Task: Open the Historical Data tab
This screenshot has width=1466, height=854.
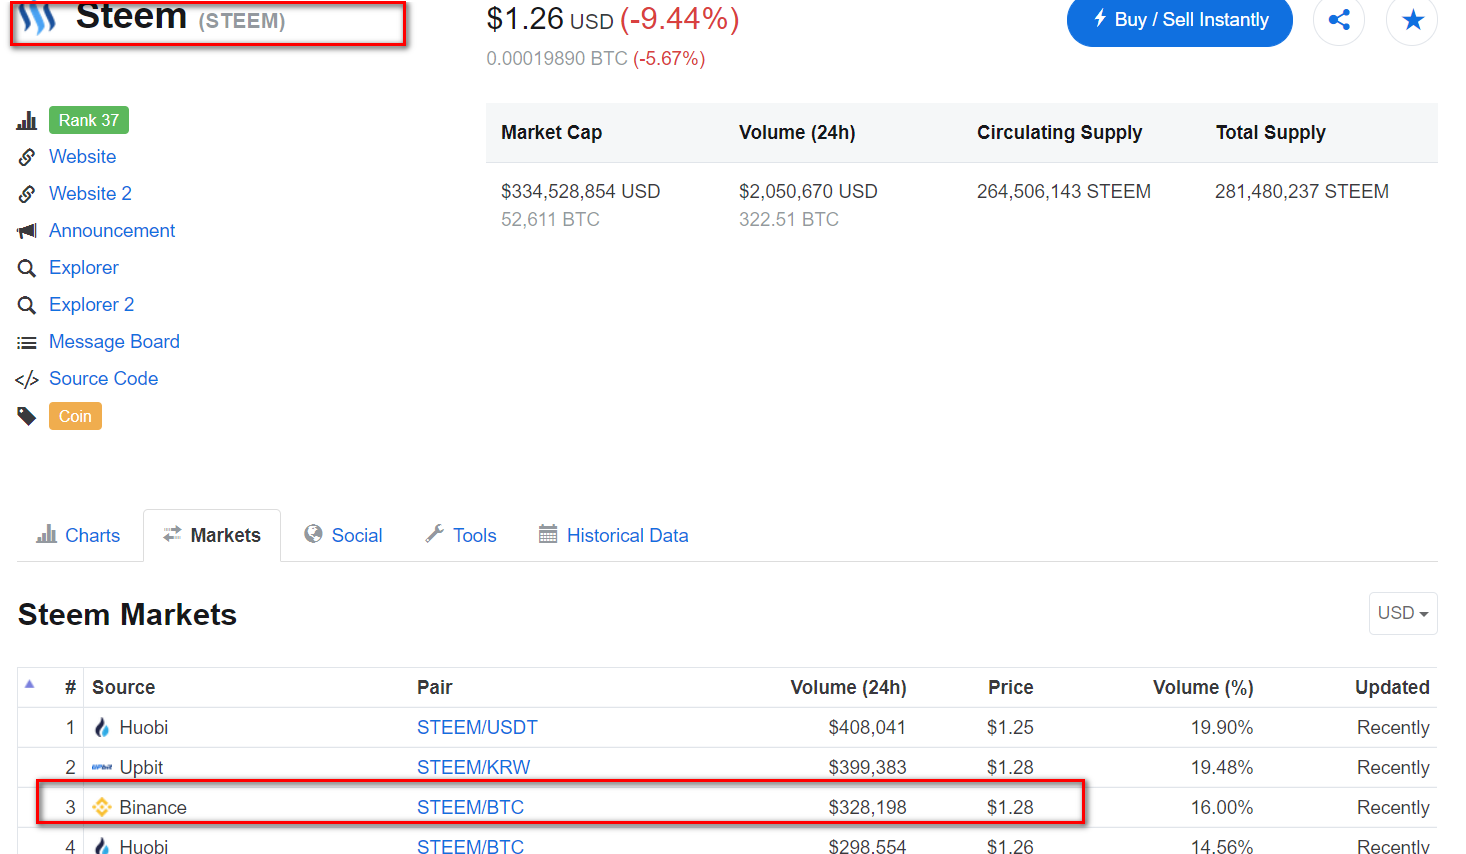Action: coord(613,535)
